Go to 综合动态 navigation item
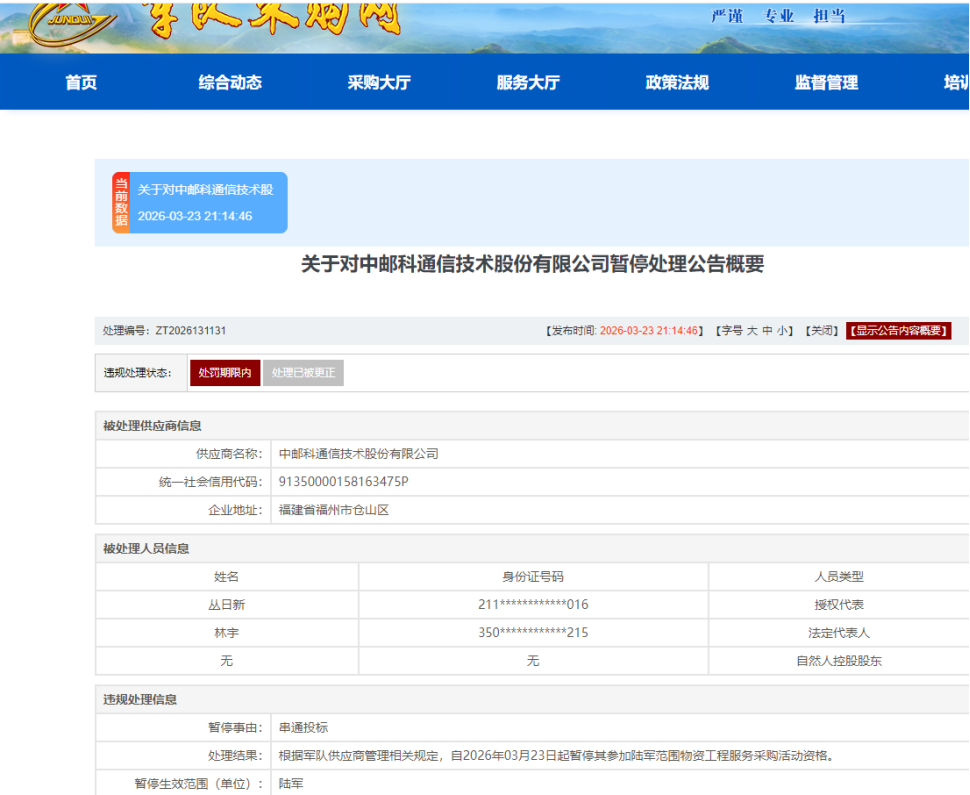 coord(230,83)
